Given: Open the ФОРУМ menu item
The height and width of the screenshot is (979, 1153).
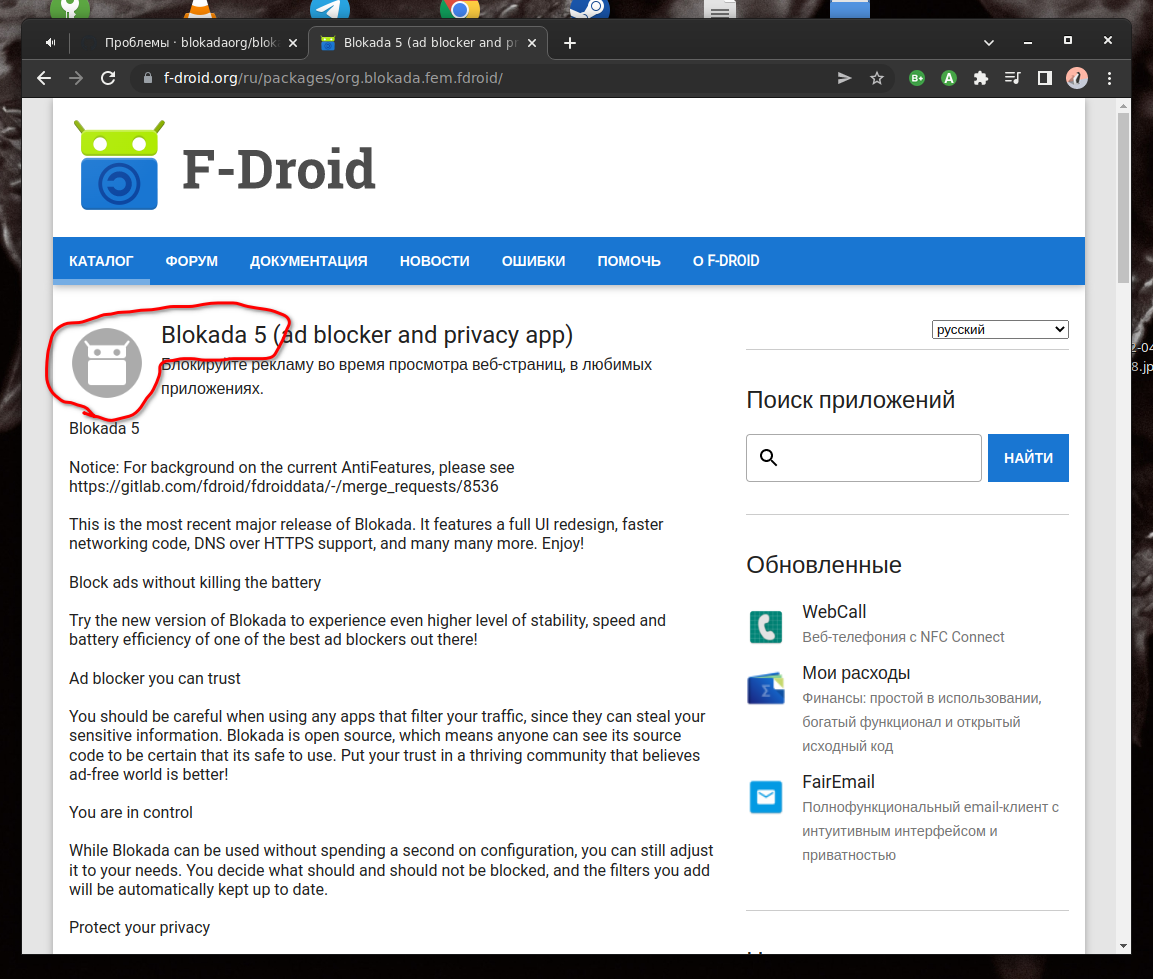Looking at the screenshot, I should (x=191, y=261).
